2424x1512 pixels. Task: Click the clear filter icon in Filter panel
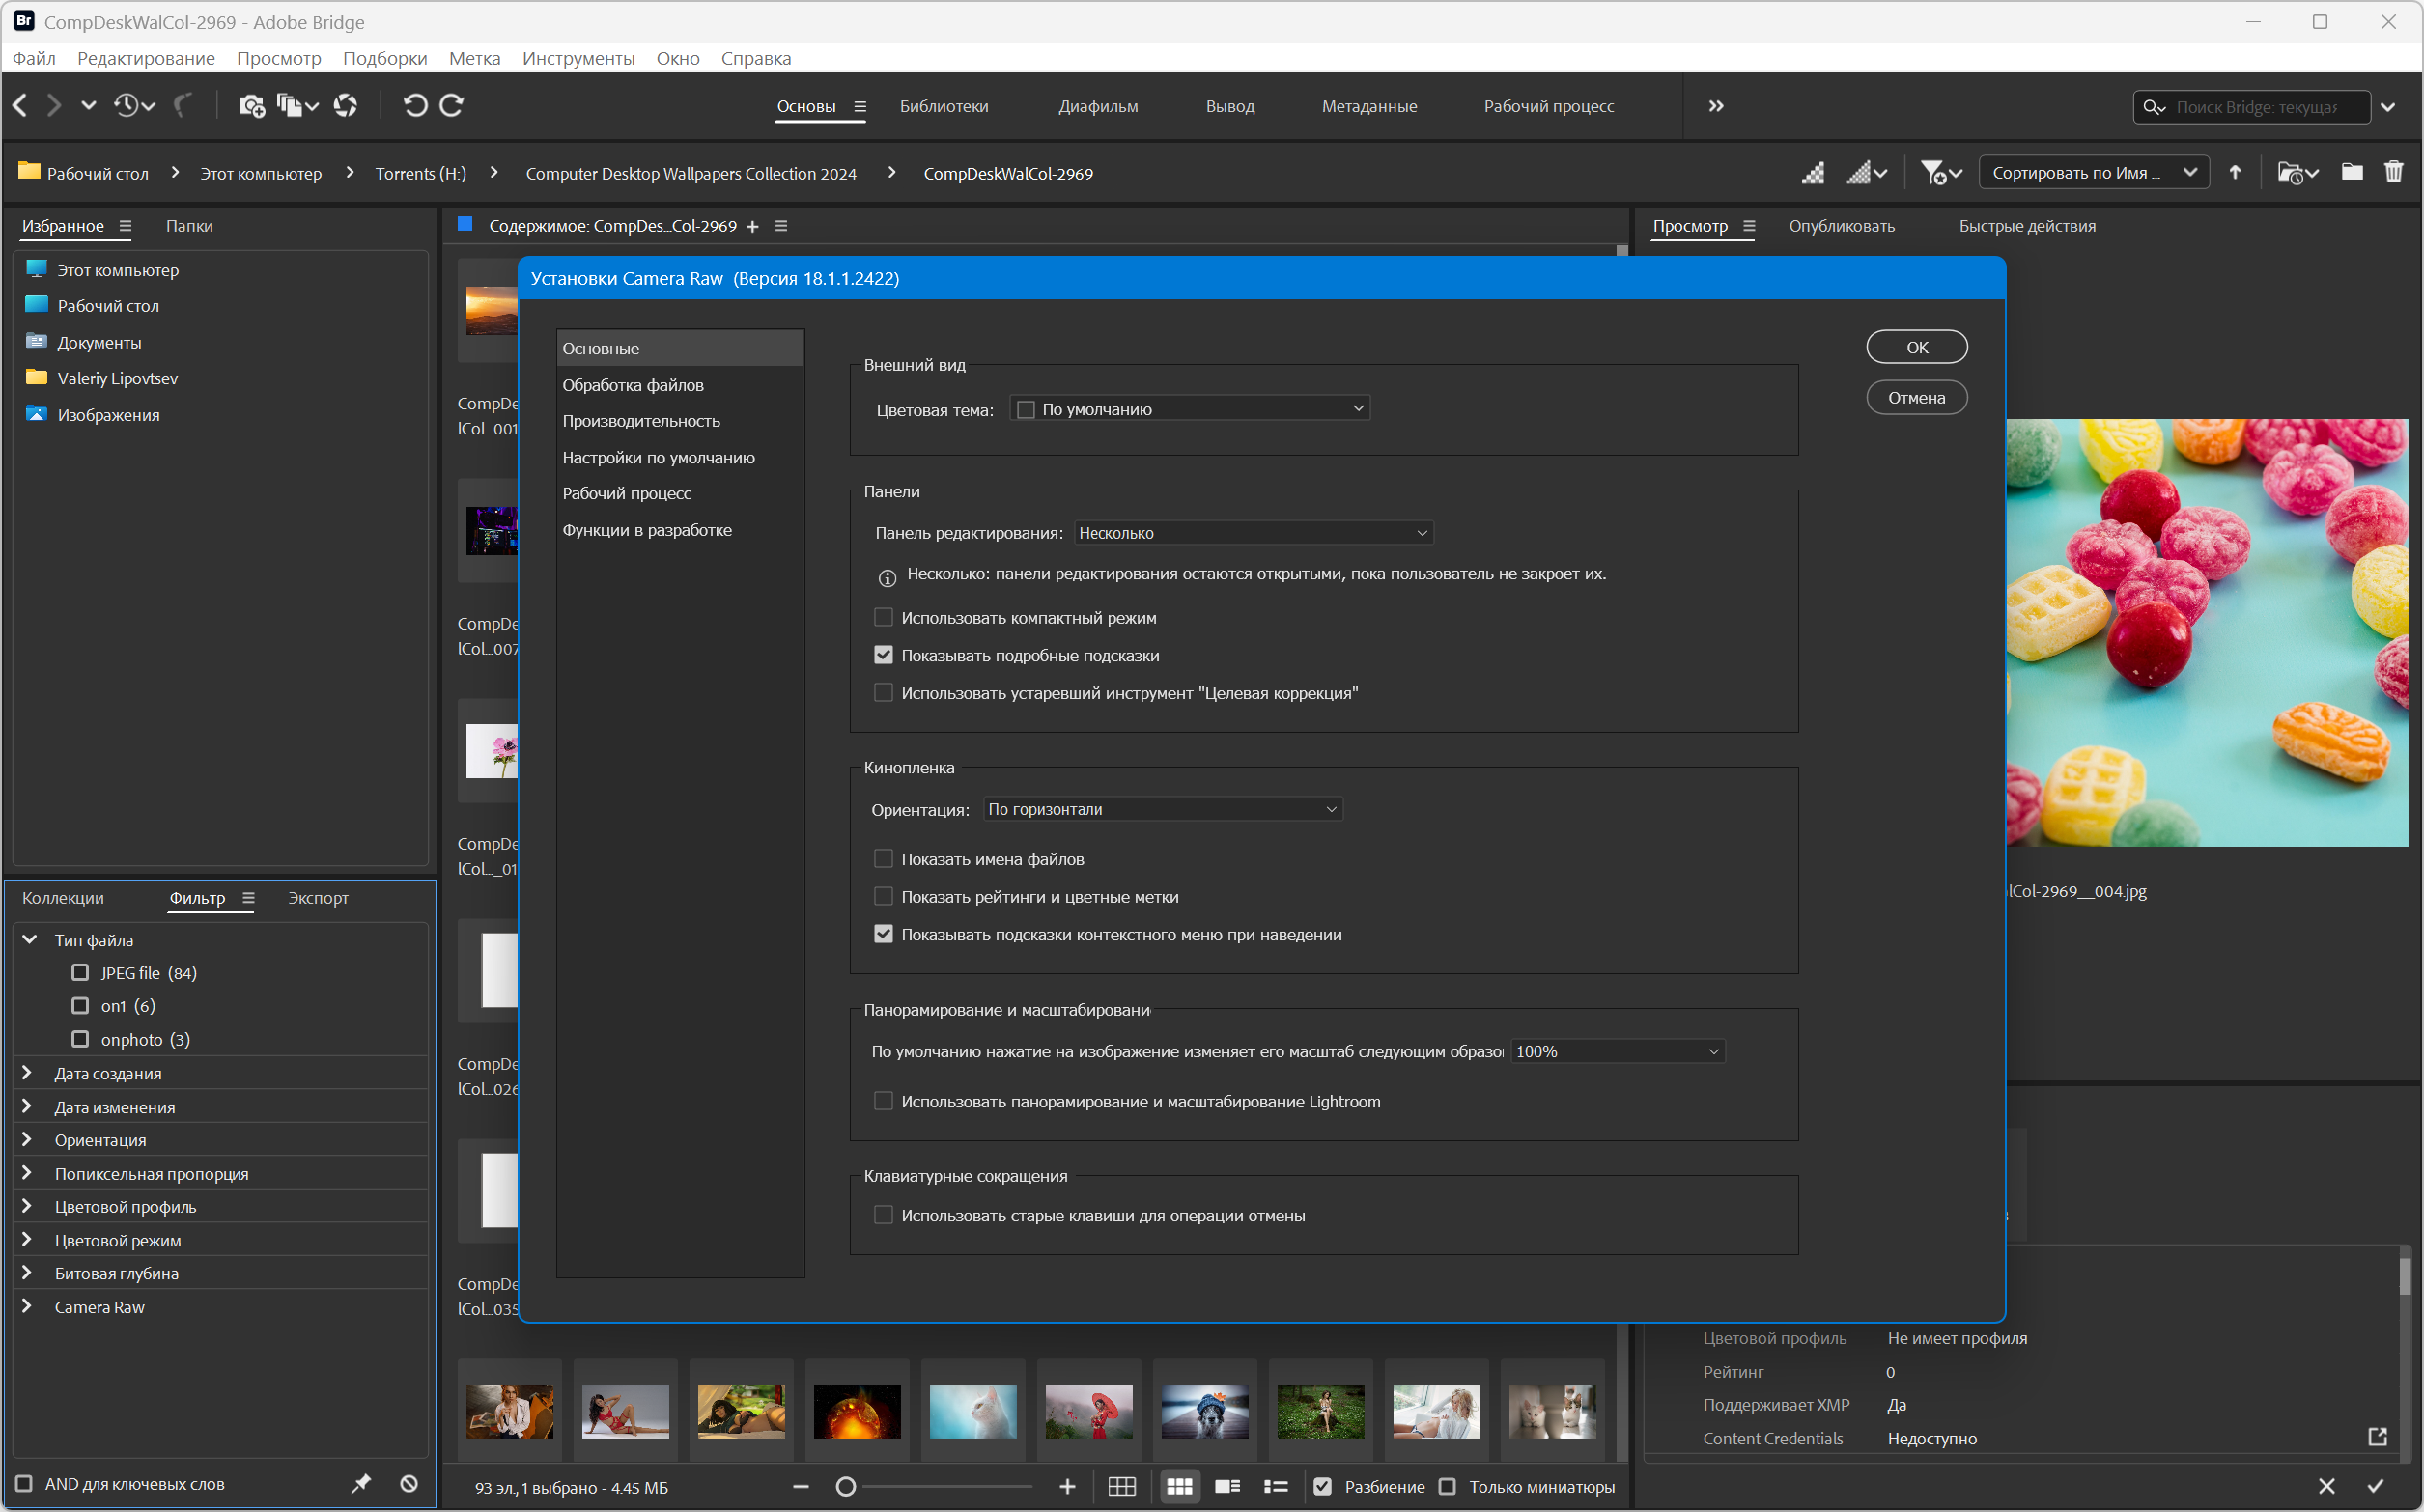point(409,1484)
